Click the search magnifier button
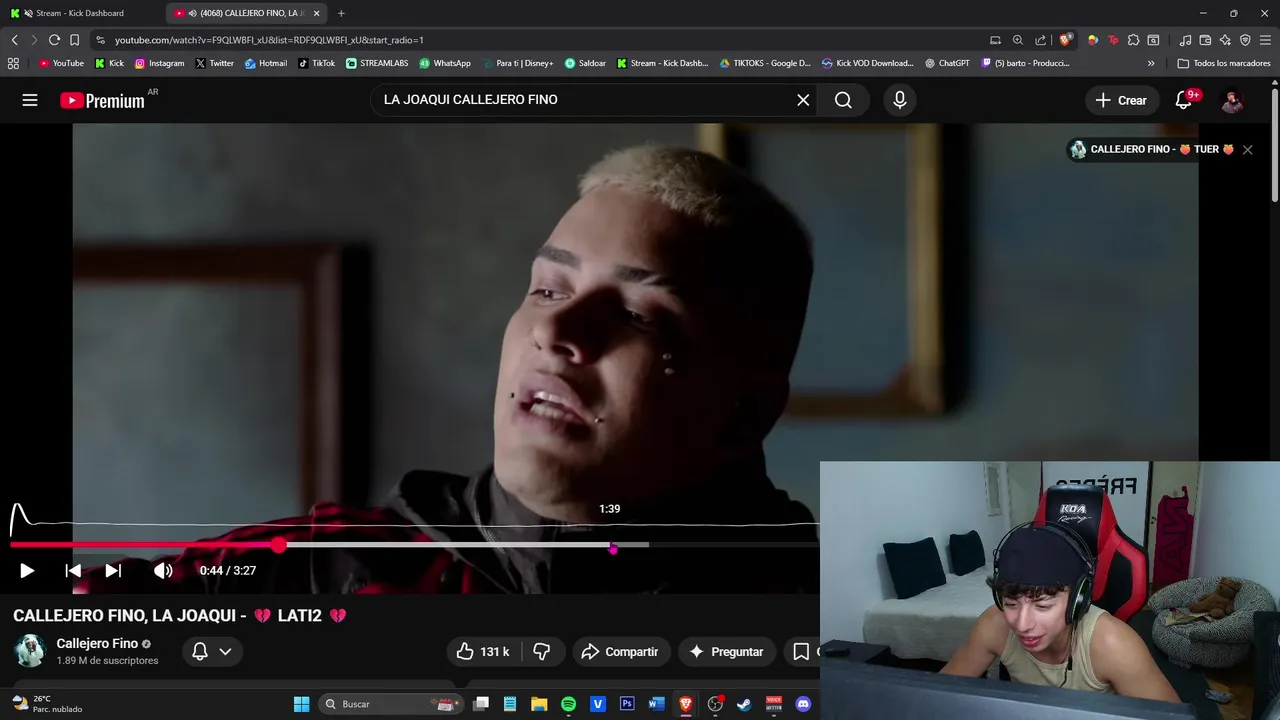Screen dimensions: 1280x720 (843, 100)
